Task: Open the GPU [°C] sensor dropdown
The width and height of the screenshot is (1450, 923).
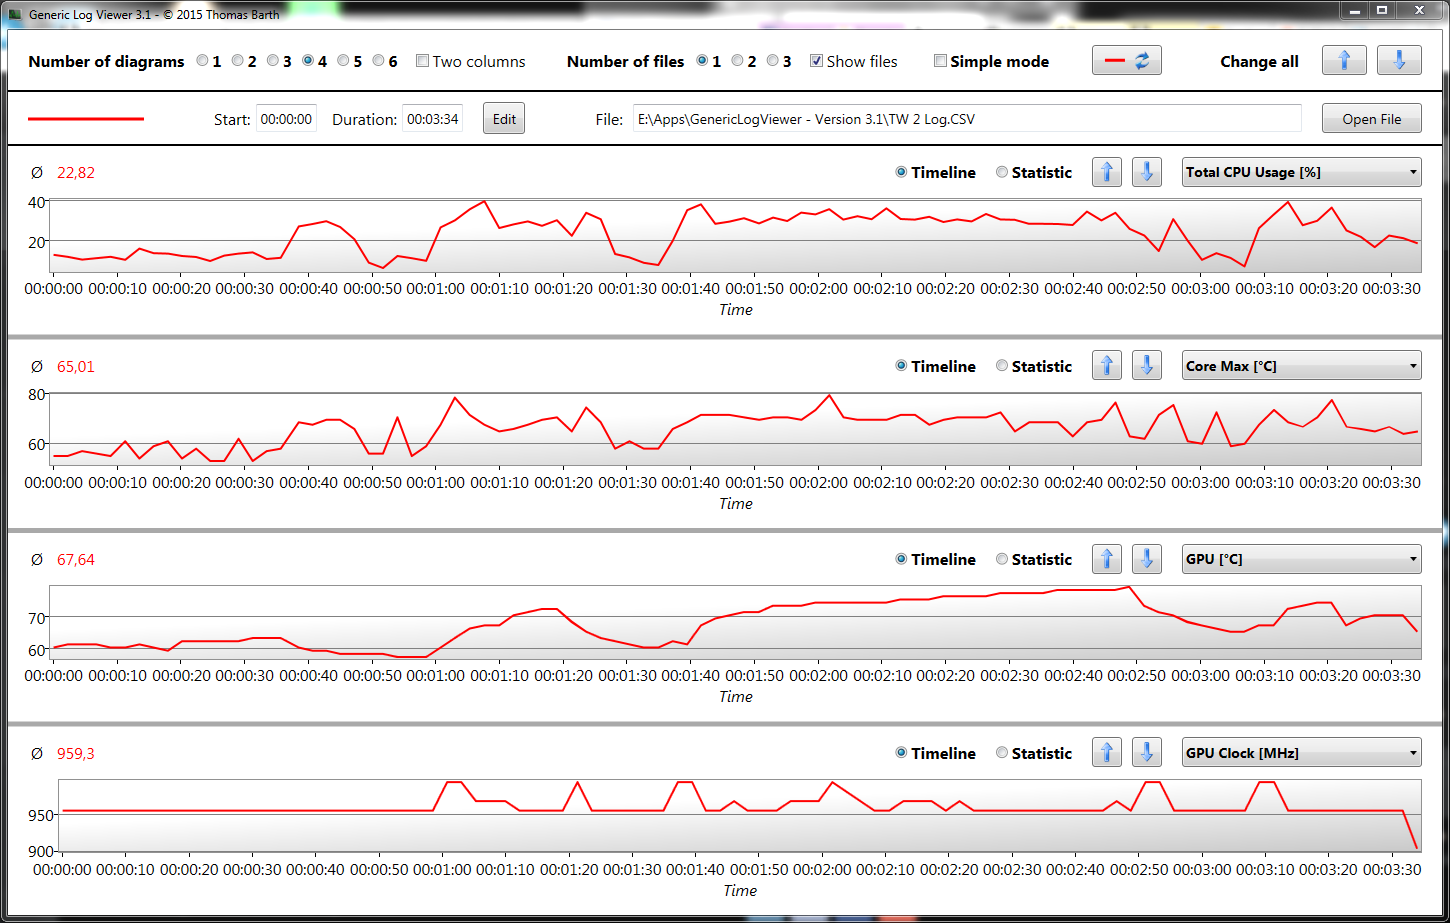Action: pos(1301,559)
